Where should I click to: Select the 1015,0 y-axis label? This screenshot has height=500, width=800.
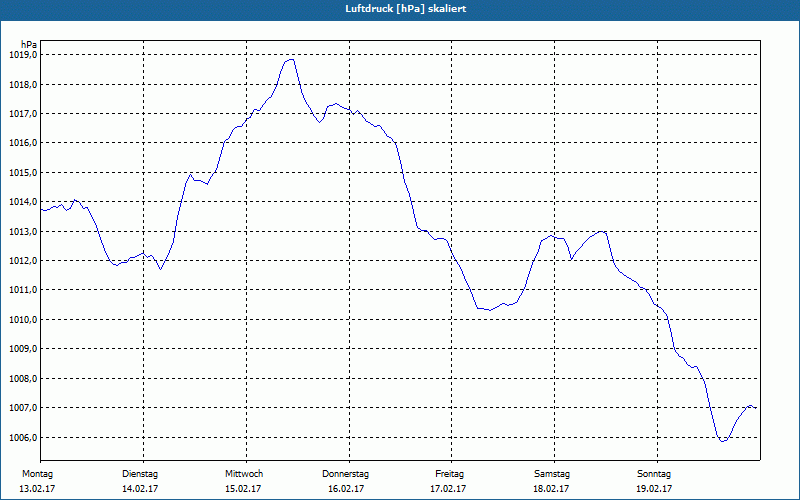pyautogui.click(x=23, y=172)
